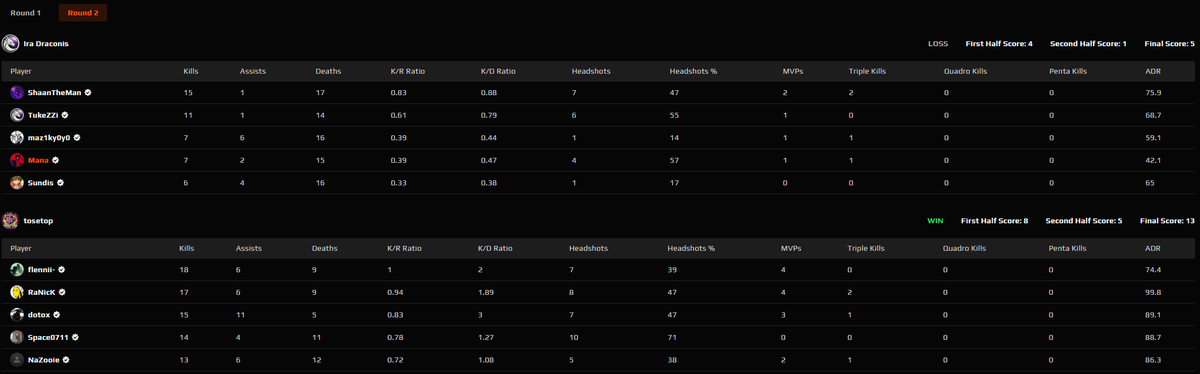Click Mana's ADR value 42.1
The width and height of the screenshot is (1200, 374).
(1153, 160)
